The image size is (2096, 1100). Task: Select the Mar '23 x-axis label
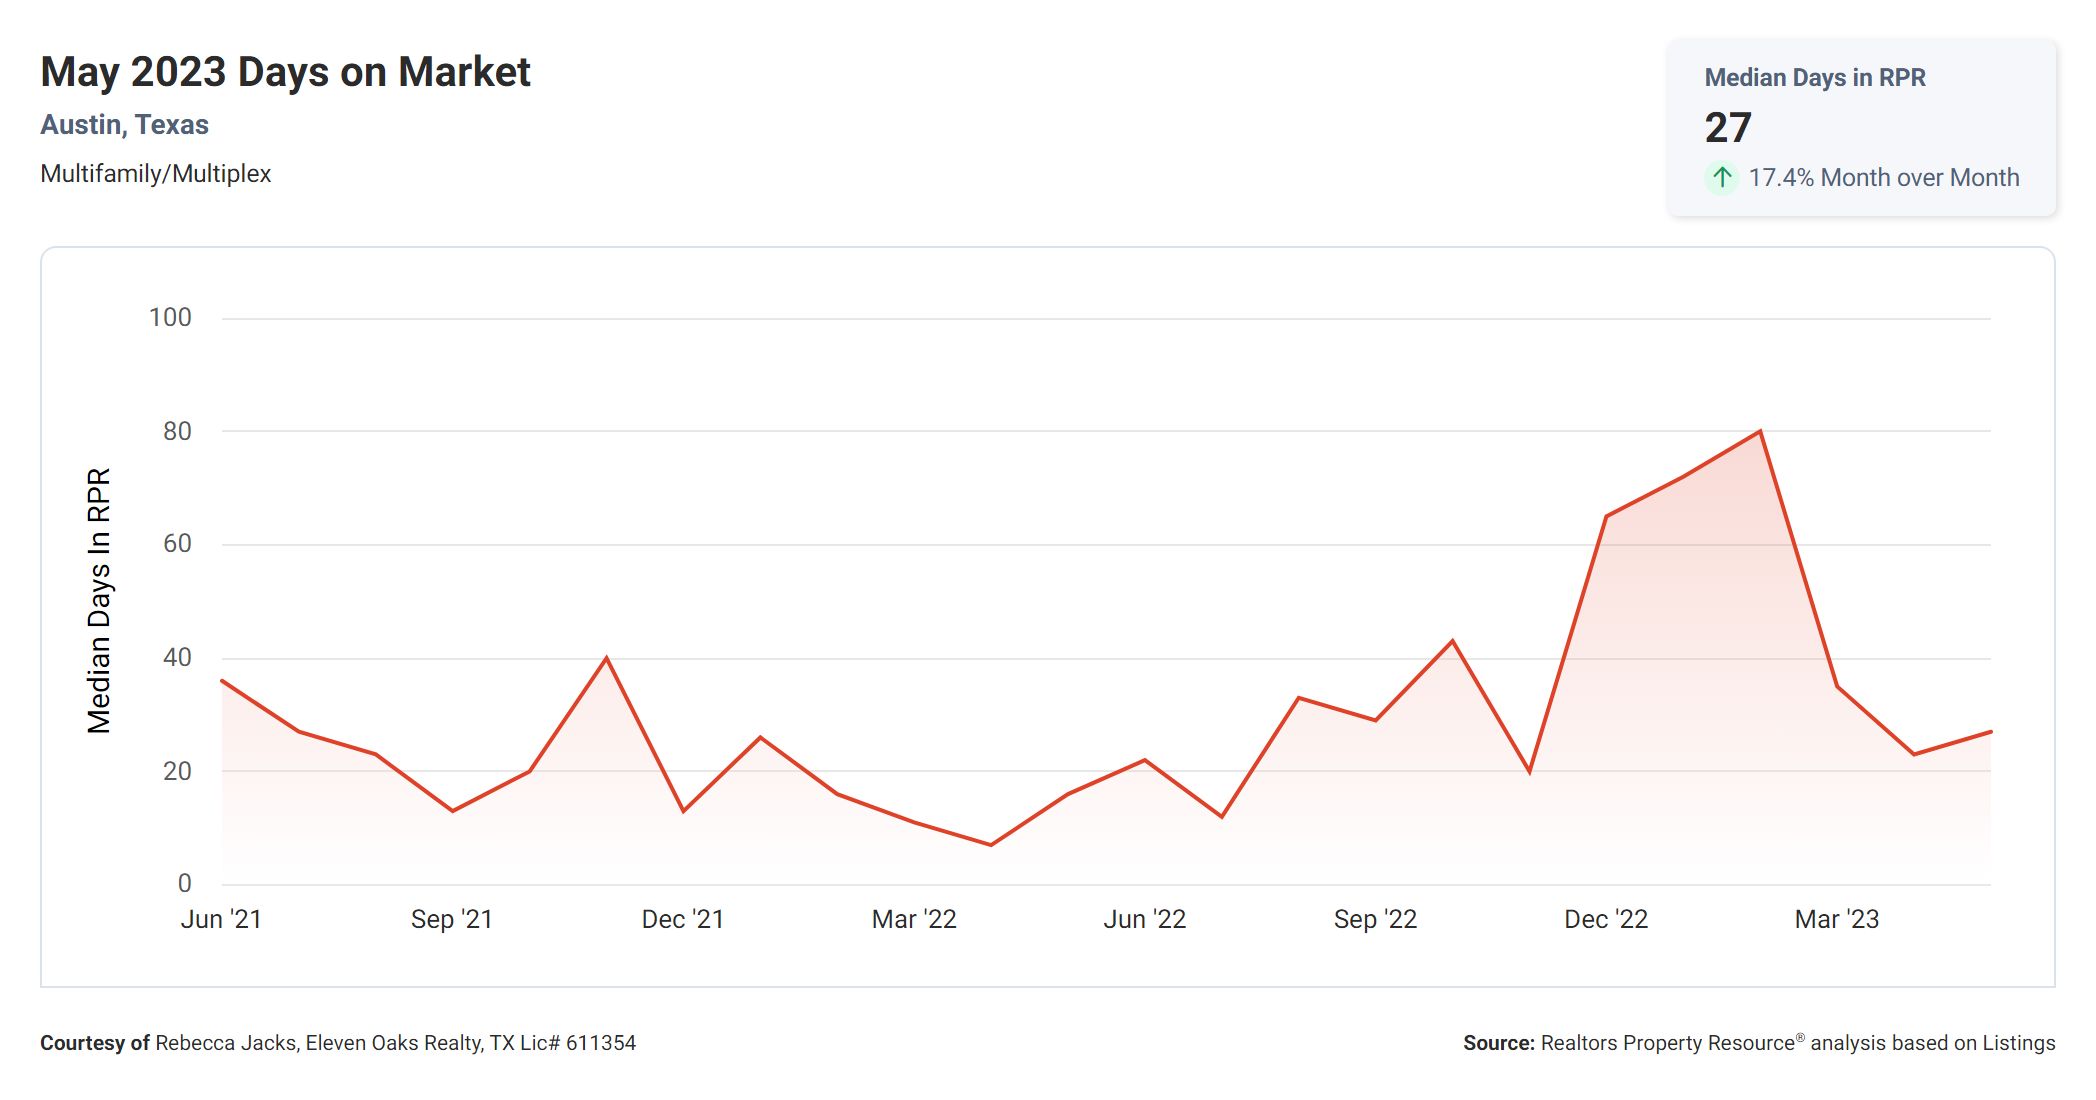coord(1836,919)
